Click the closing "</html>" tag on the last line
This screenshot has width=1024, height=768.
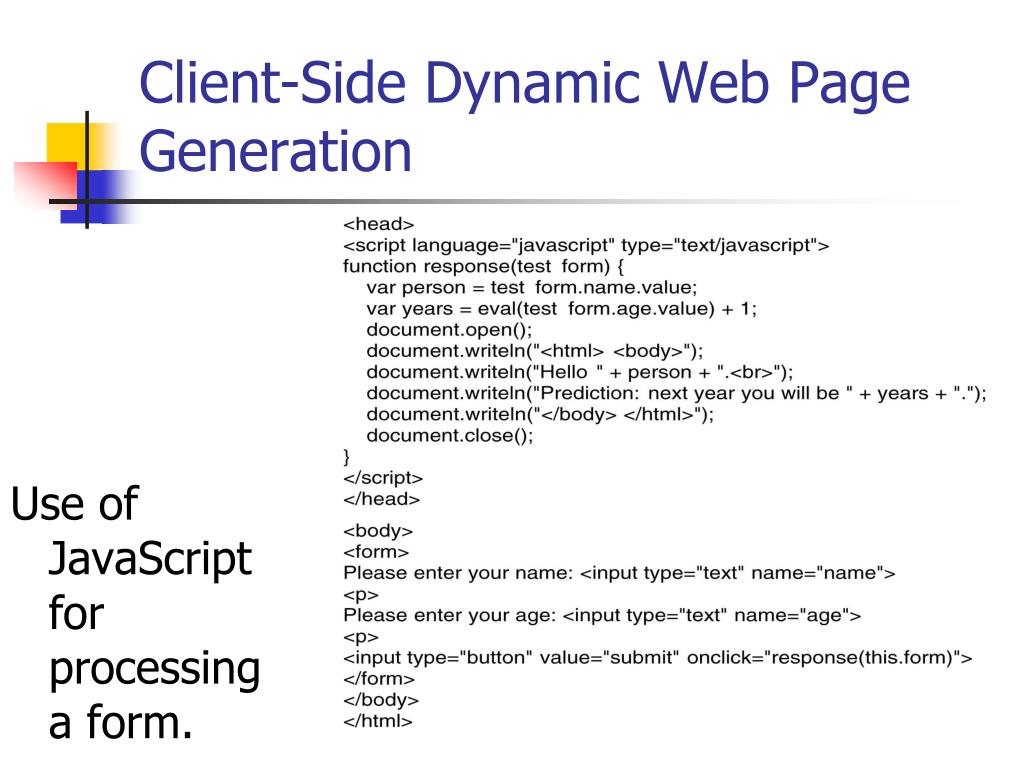[x=378, y=721]
